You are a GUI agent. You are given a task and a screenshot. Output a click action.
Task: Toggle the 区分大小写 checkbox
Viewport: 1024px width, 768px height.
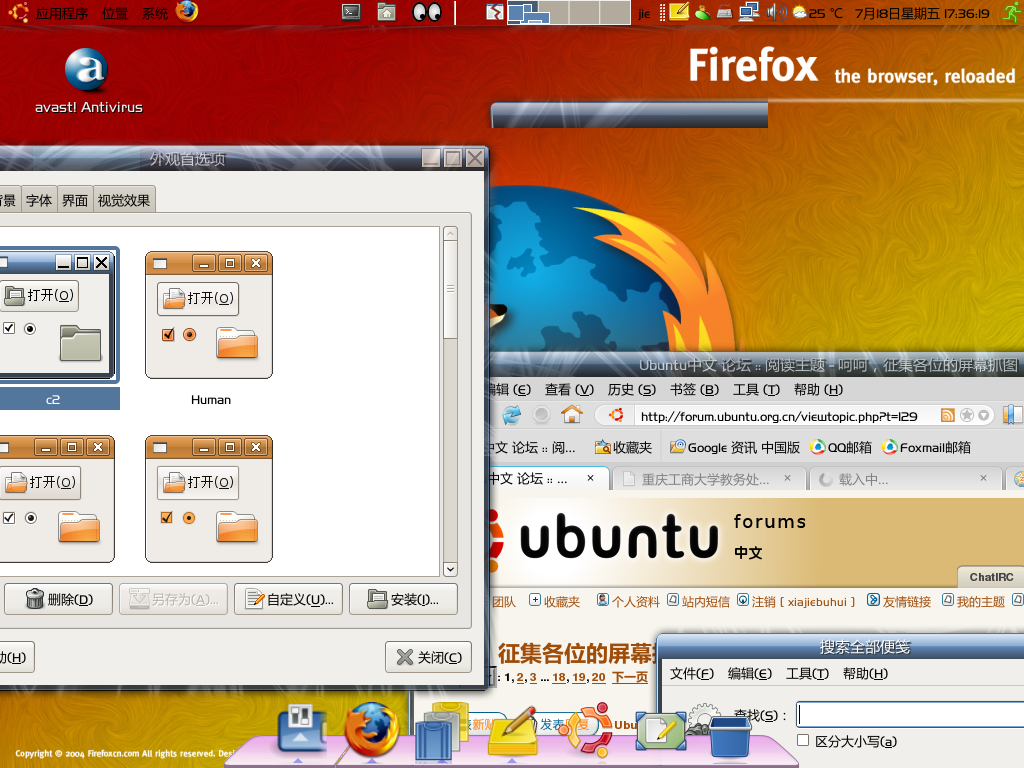click(803, 741)
